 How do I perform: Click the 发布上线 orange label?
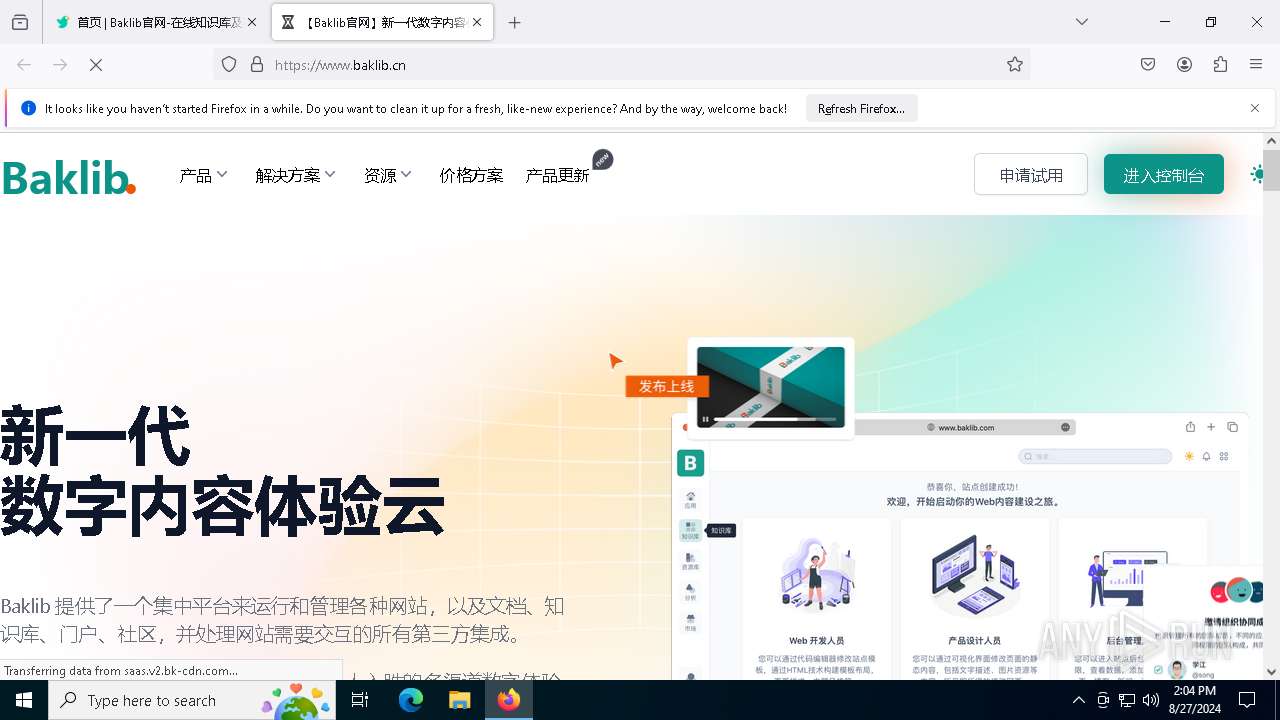(666, 386)
